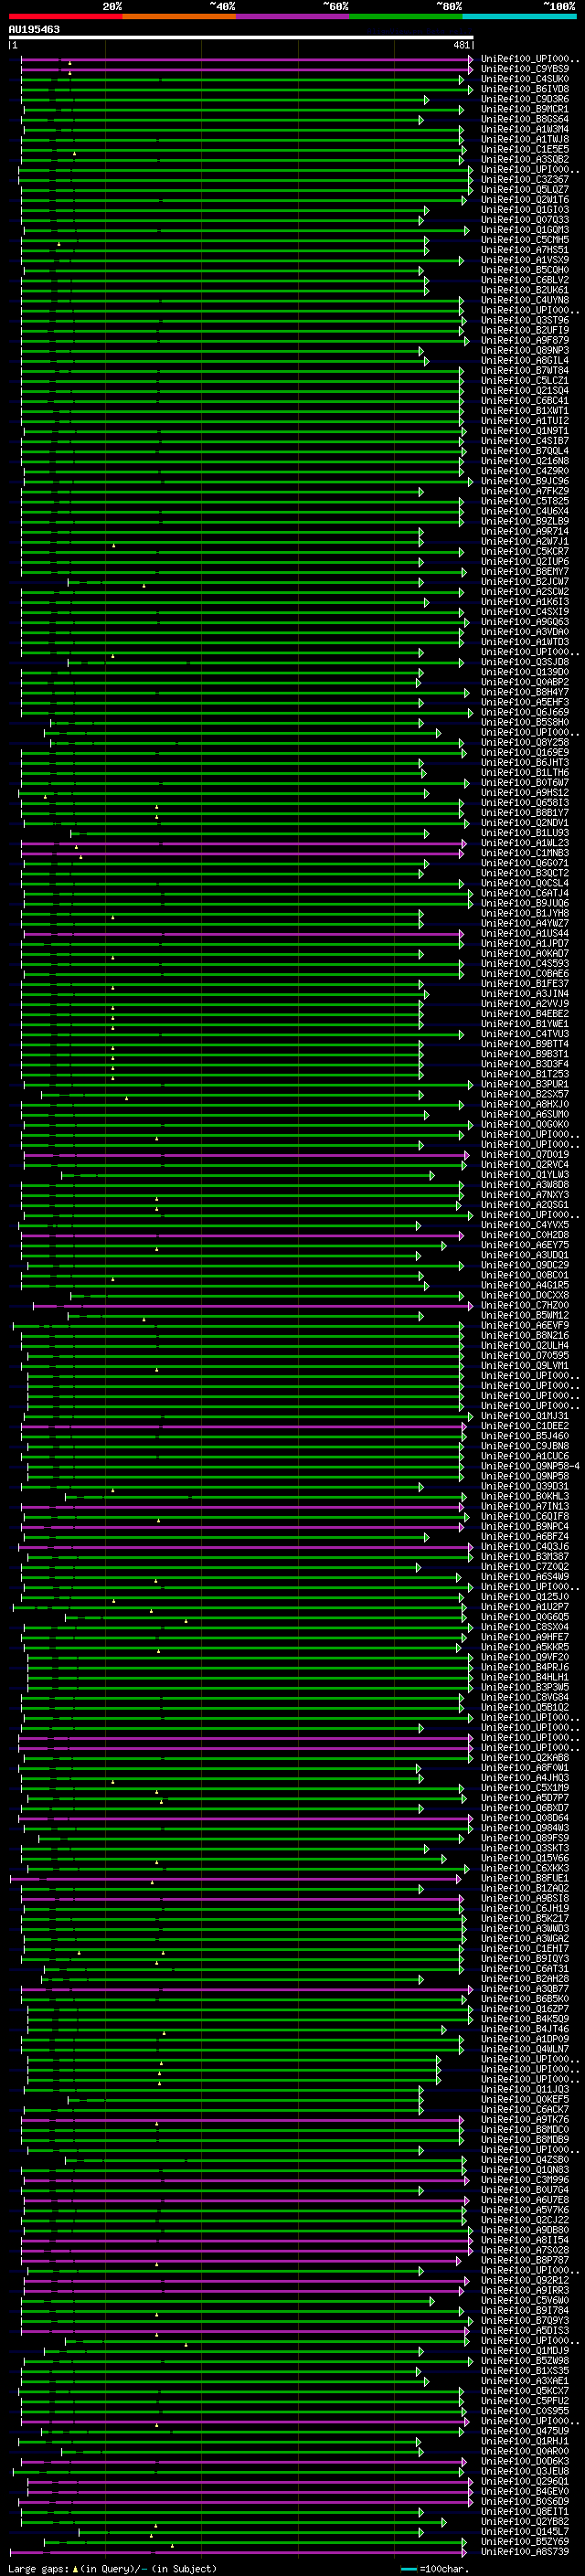Select hit UniRef100_Q2W1T6
The width and height of the screenshot is (585, 2576).
pos(525,200)
